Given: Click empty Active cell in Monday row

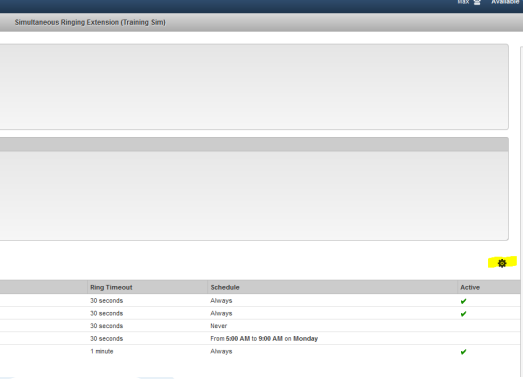Looking at the screenshot, I should click(x=489, y=339).
